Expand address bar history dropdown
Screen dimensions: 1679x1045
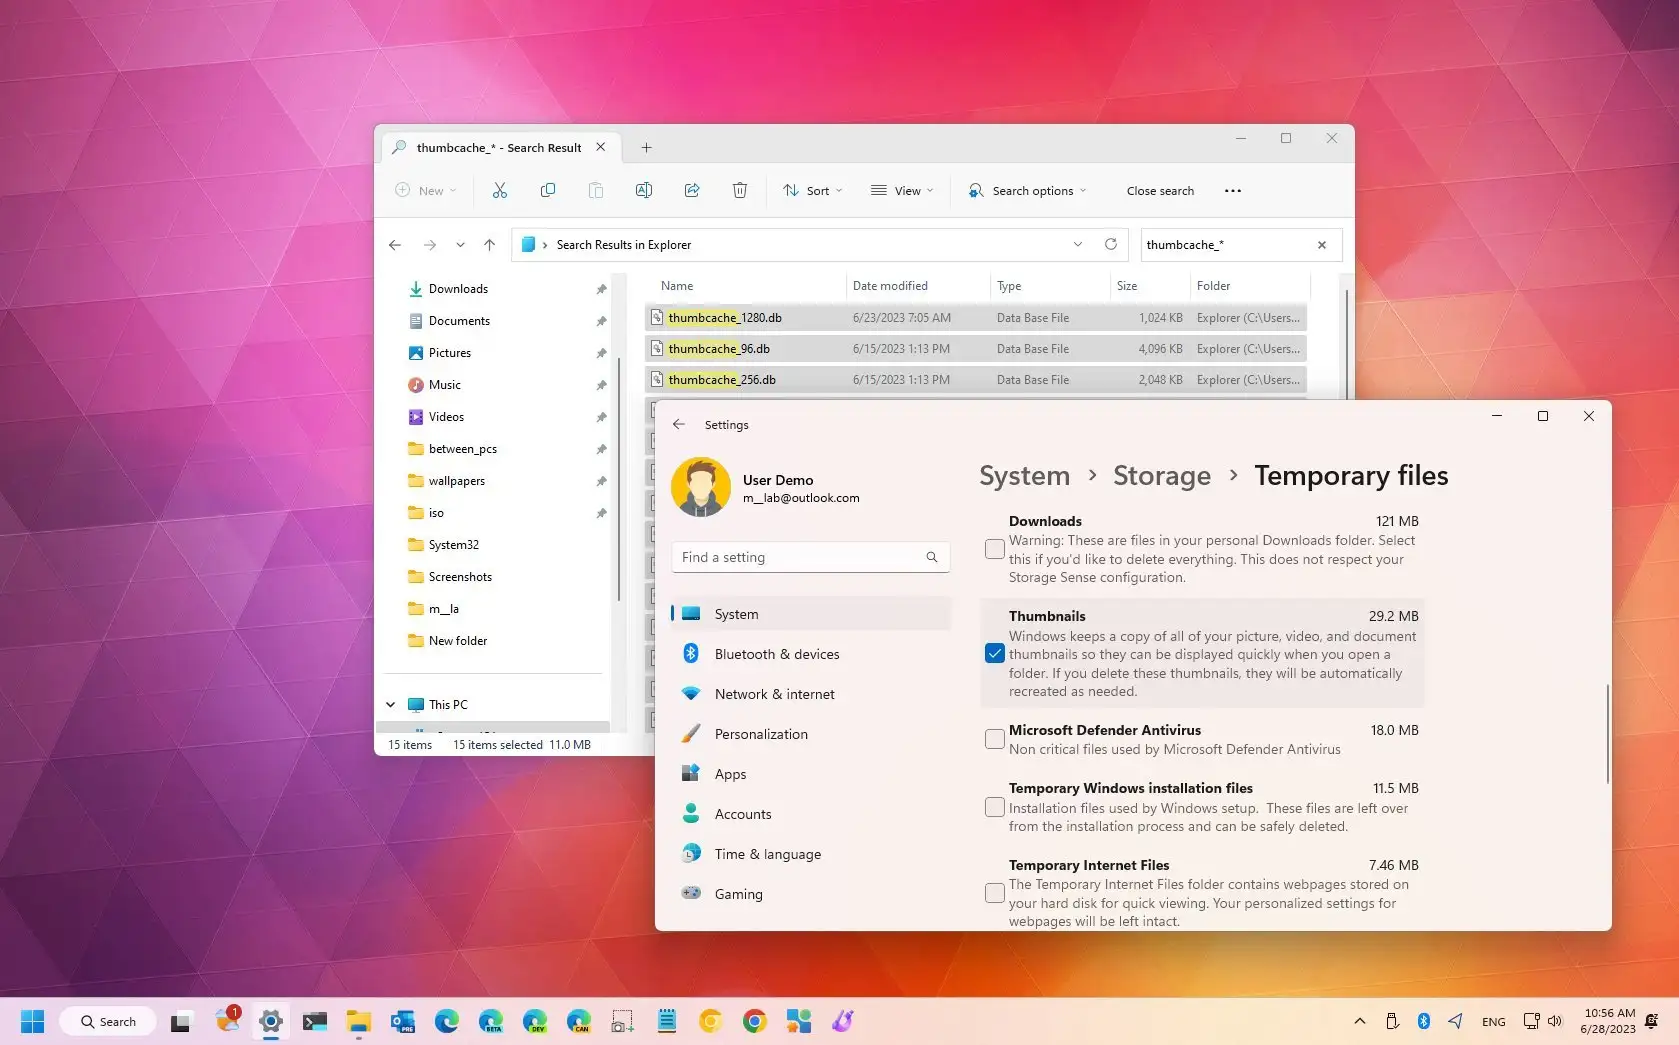[1078, 244]
